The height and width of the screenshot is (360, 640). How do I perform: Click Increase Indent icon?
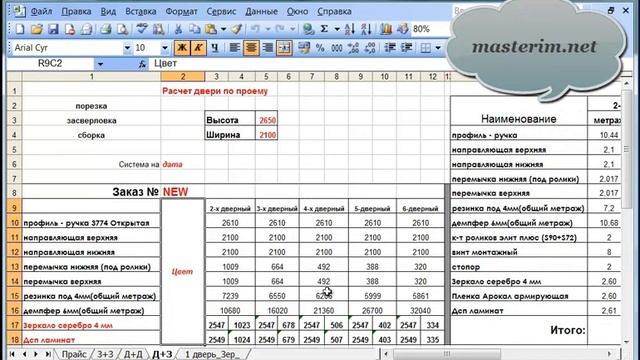click(407, 48)
